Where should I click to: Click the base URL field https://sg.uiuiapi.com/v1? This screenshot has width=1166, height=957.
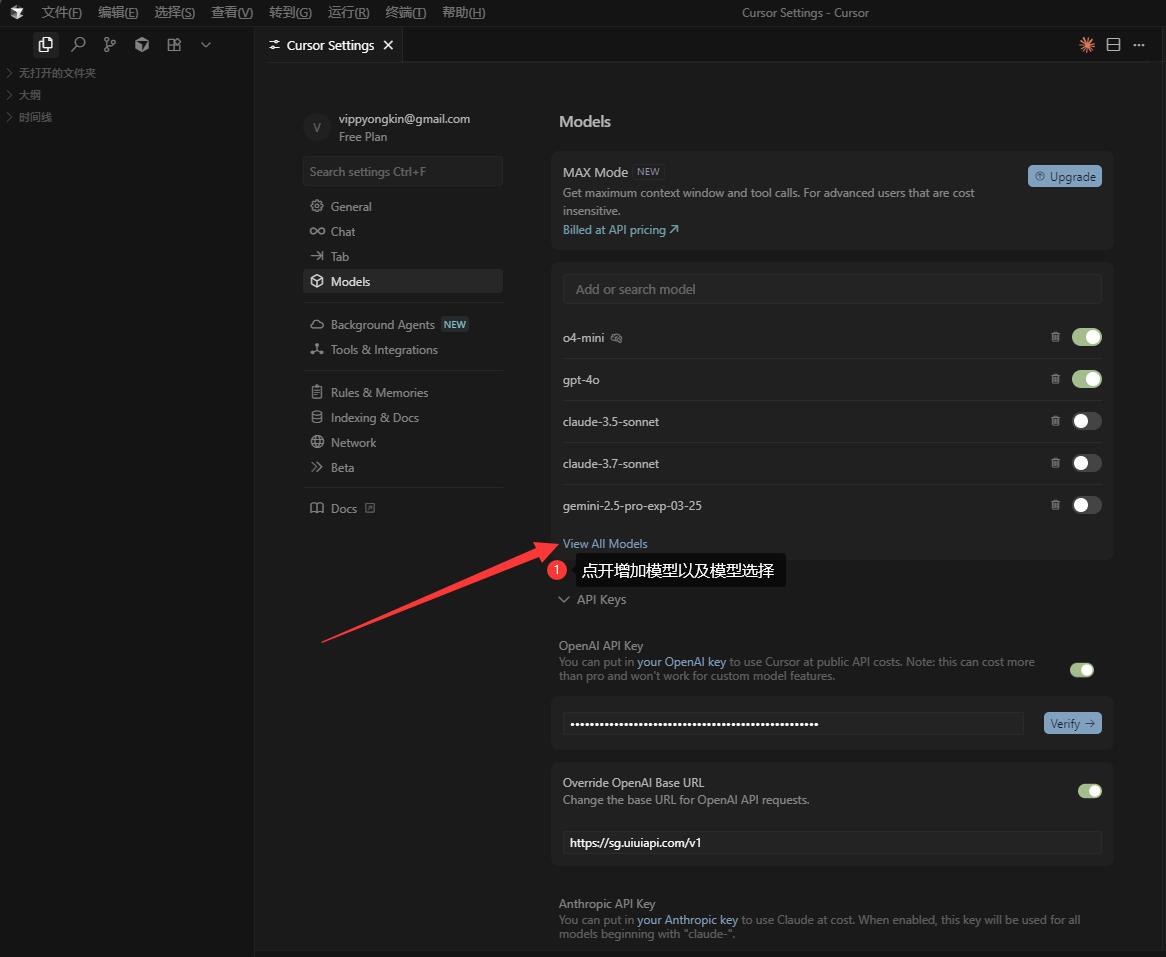tap(831, 842)
